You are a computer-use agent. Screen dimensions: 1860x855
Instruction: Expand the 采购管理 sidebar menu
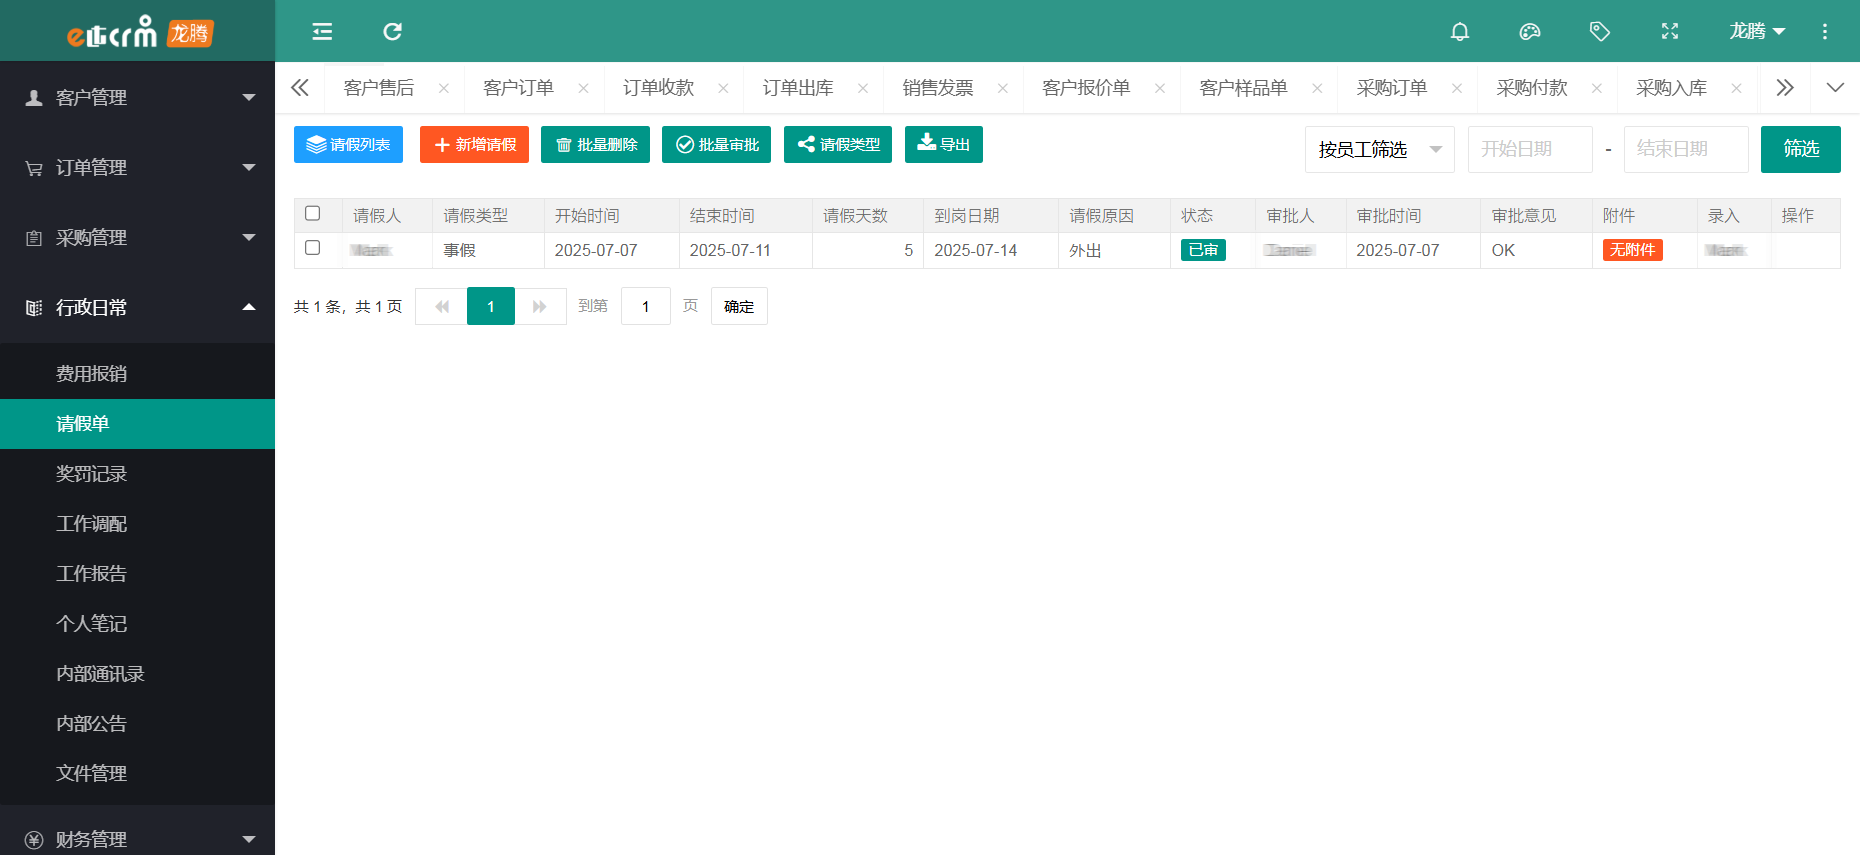pos(137,237)
